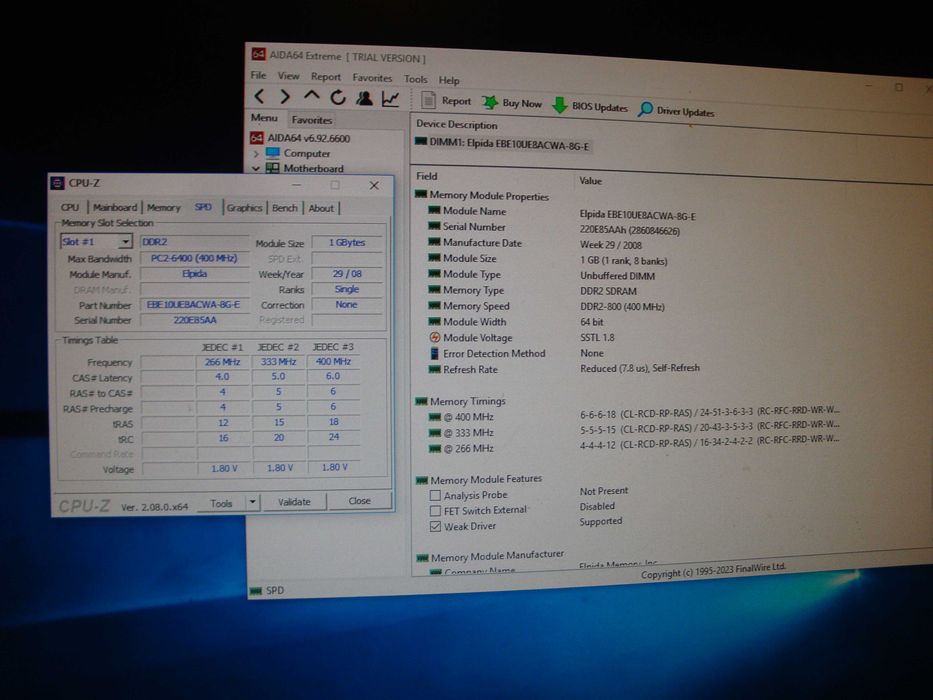
Task: Click the Module Size 1 GBytes field
Action: click(x=347, y=242)
